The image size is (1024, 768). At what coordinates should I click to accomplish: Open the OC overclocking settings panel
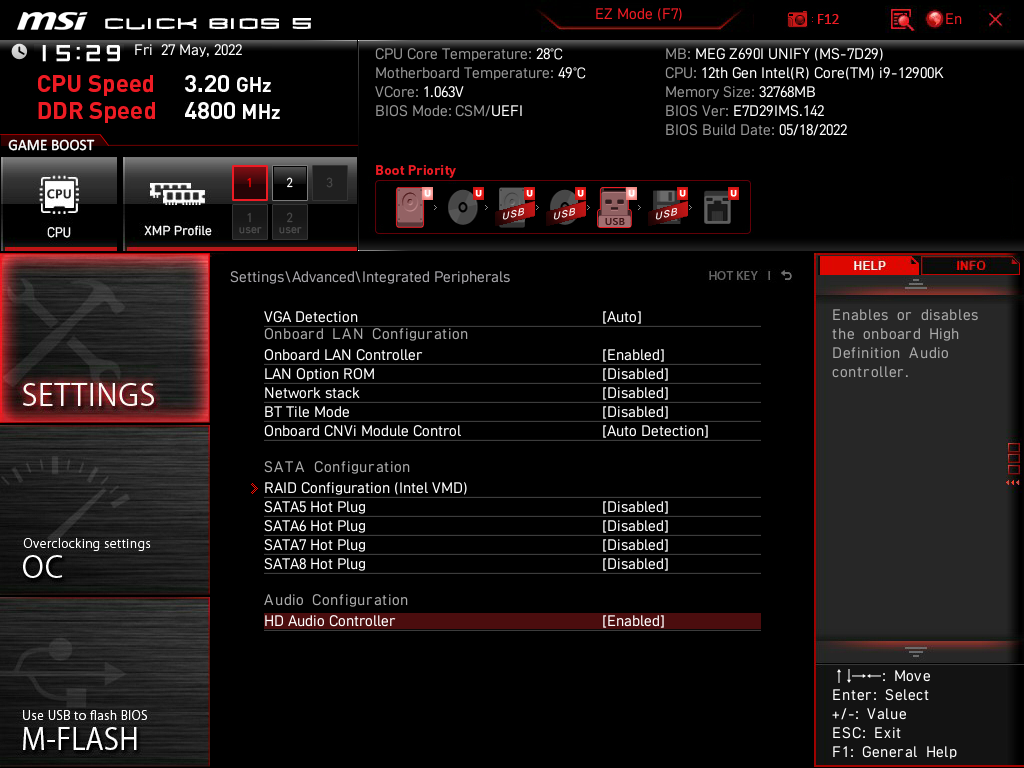[104, 510]
